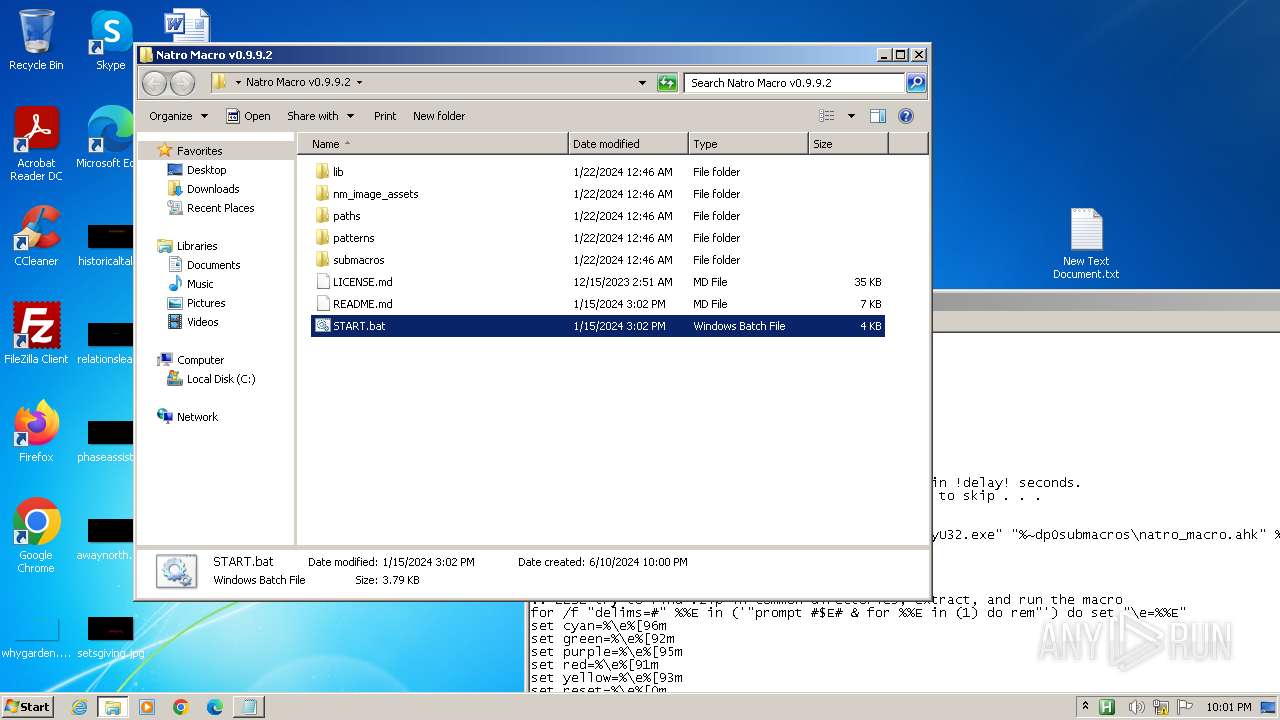Click the Search Natro Macro input field
The width and height of the screenshot is (1280, 720).
(795, 83)
